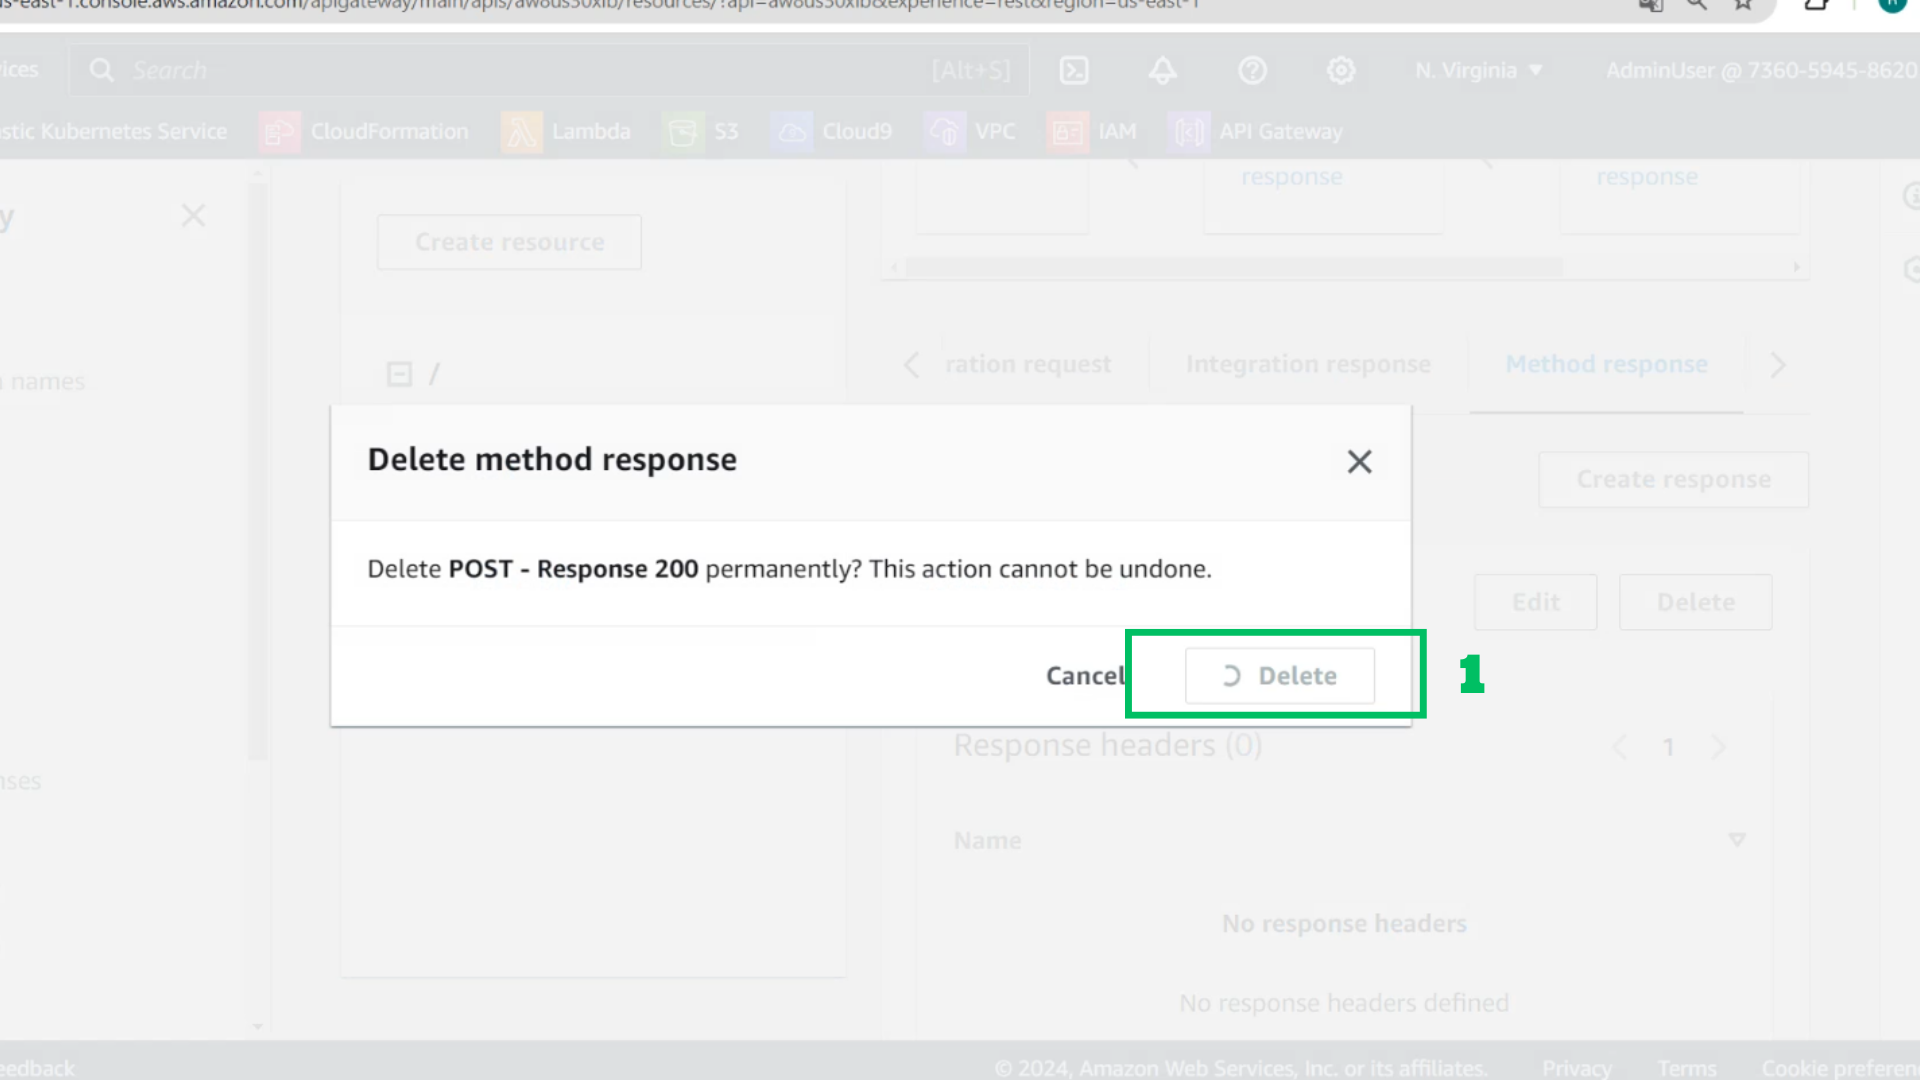Open the help question mark icon
This screenshot has width=1920, height=1080.
tap(1252, 70)
